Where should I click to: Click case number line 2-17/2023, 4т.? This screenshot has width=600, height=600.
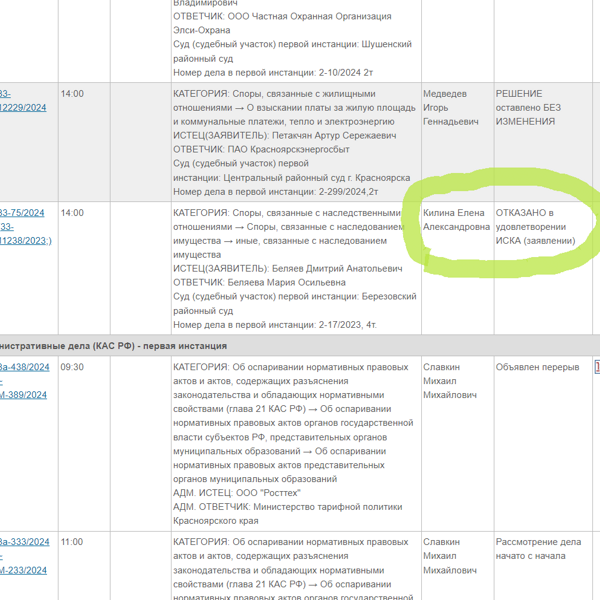click(x=275, y=325)
